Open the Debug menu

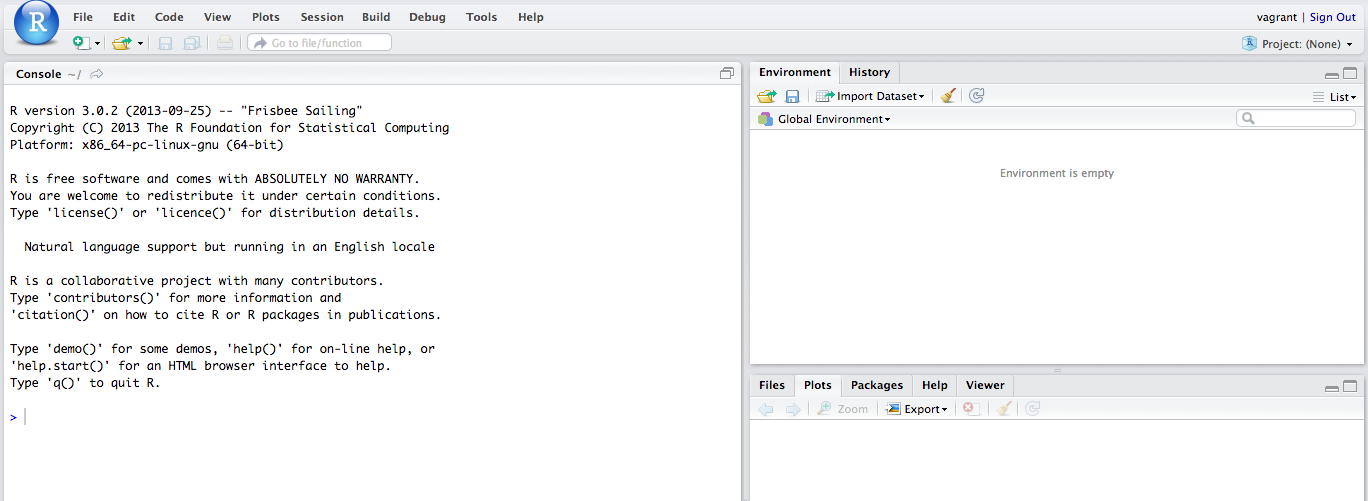click(x=427, y=17)
